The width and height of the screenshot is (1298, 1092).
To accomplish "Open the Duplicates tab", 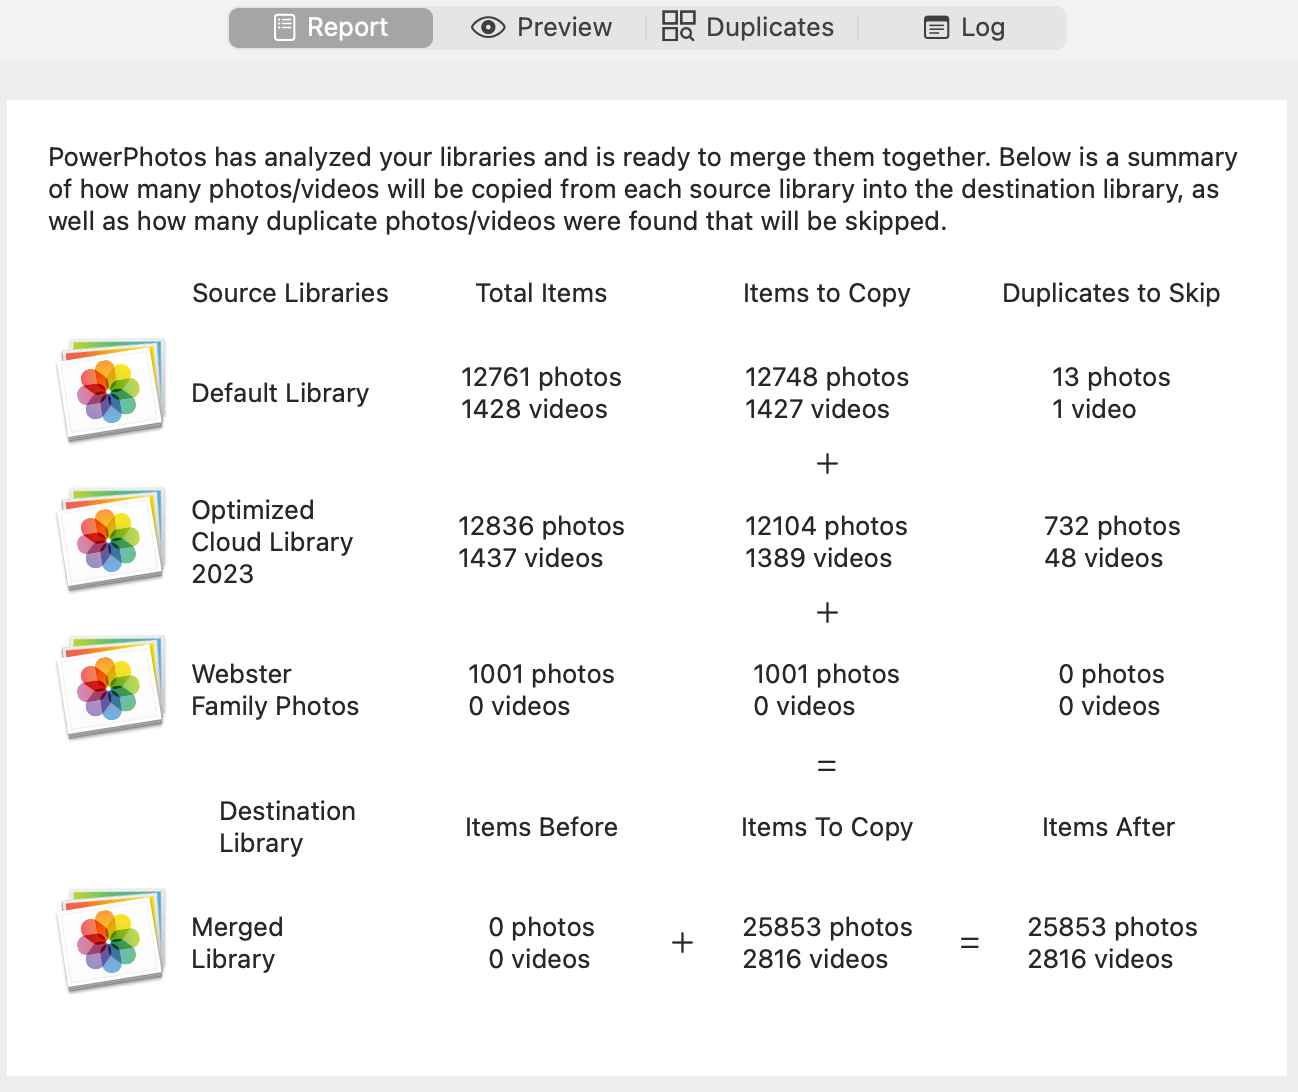I will [748, 28].
